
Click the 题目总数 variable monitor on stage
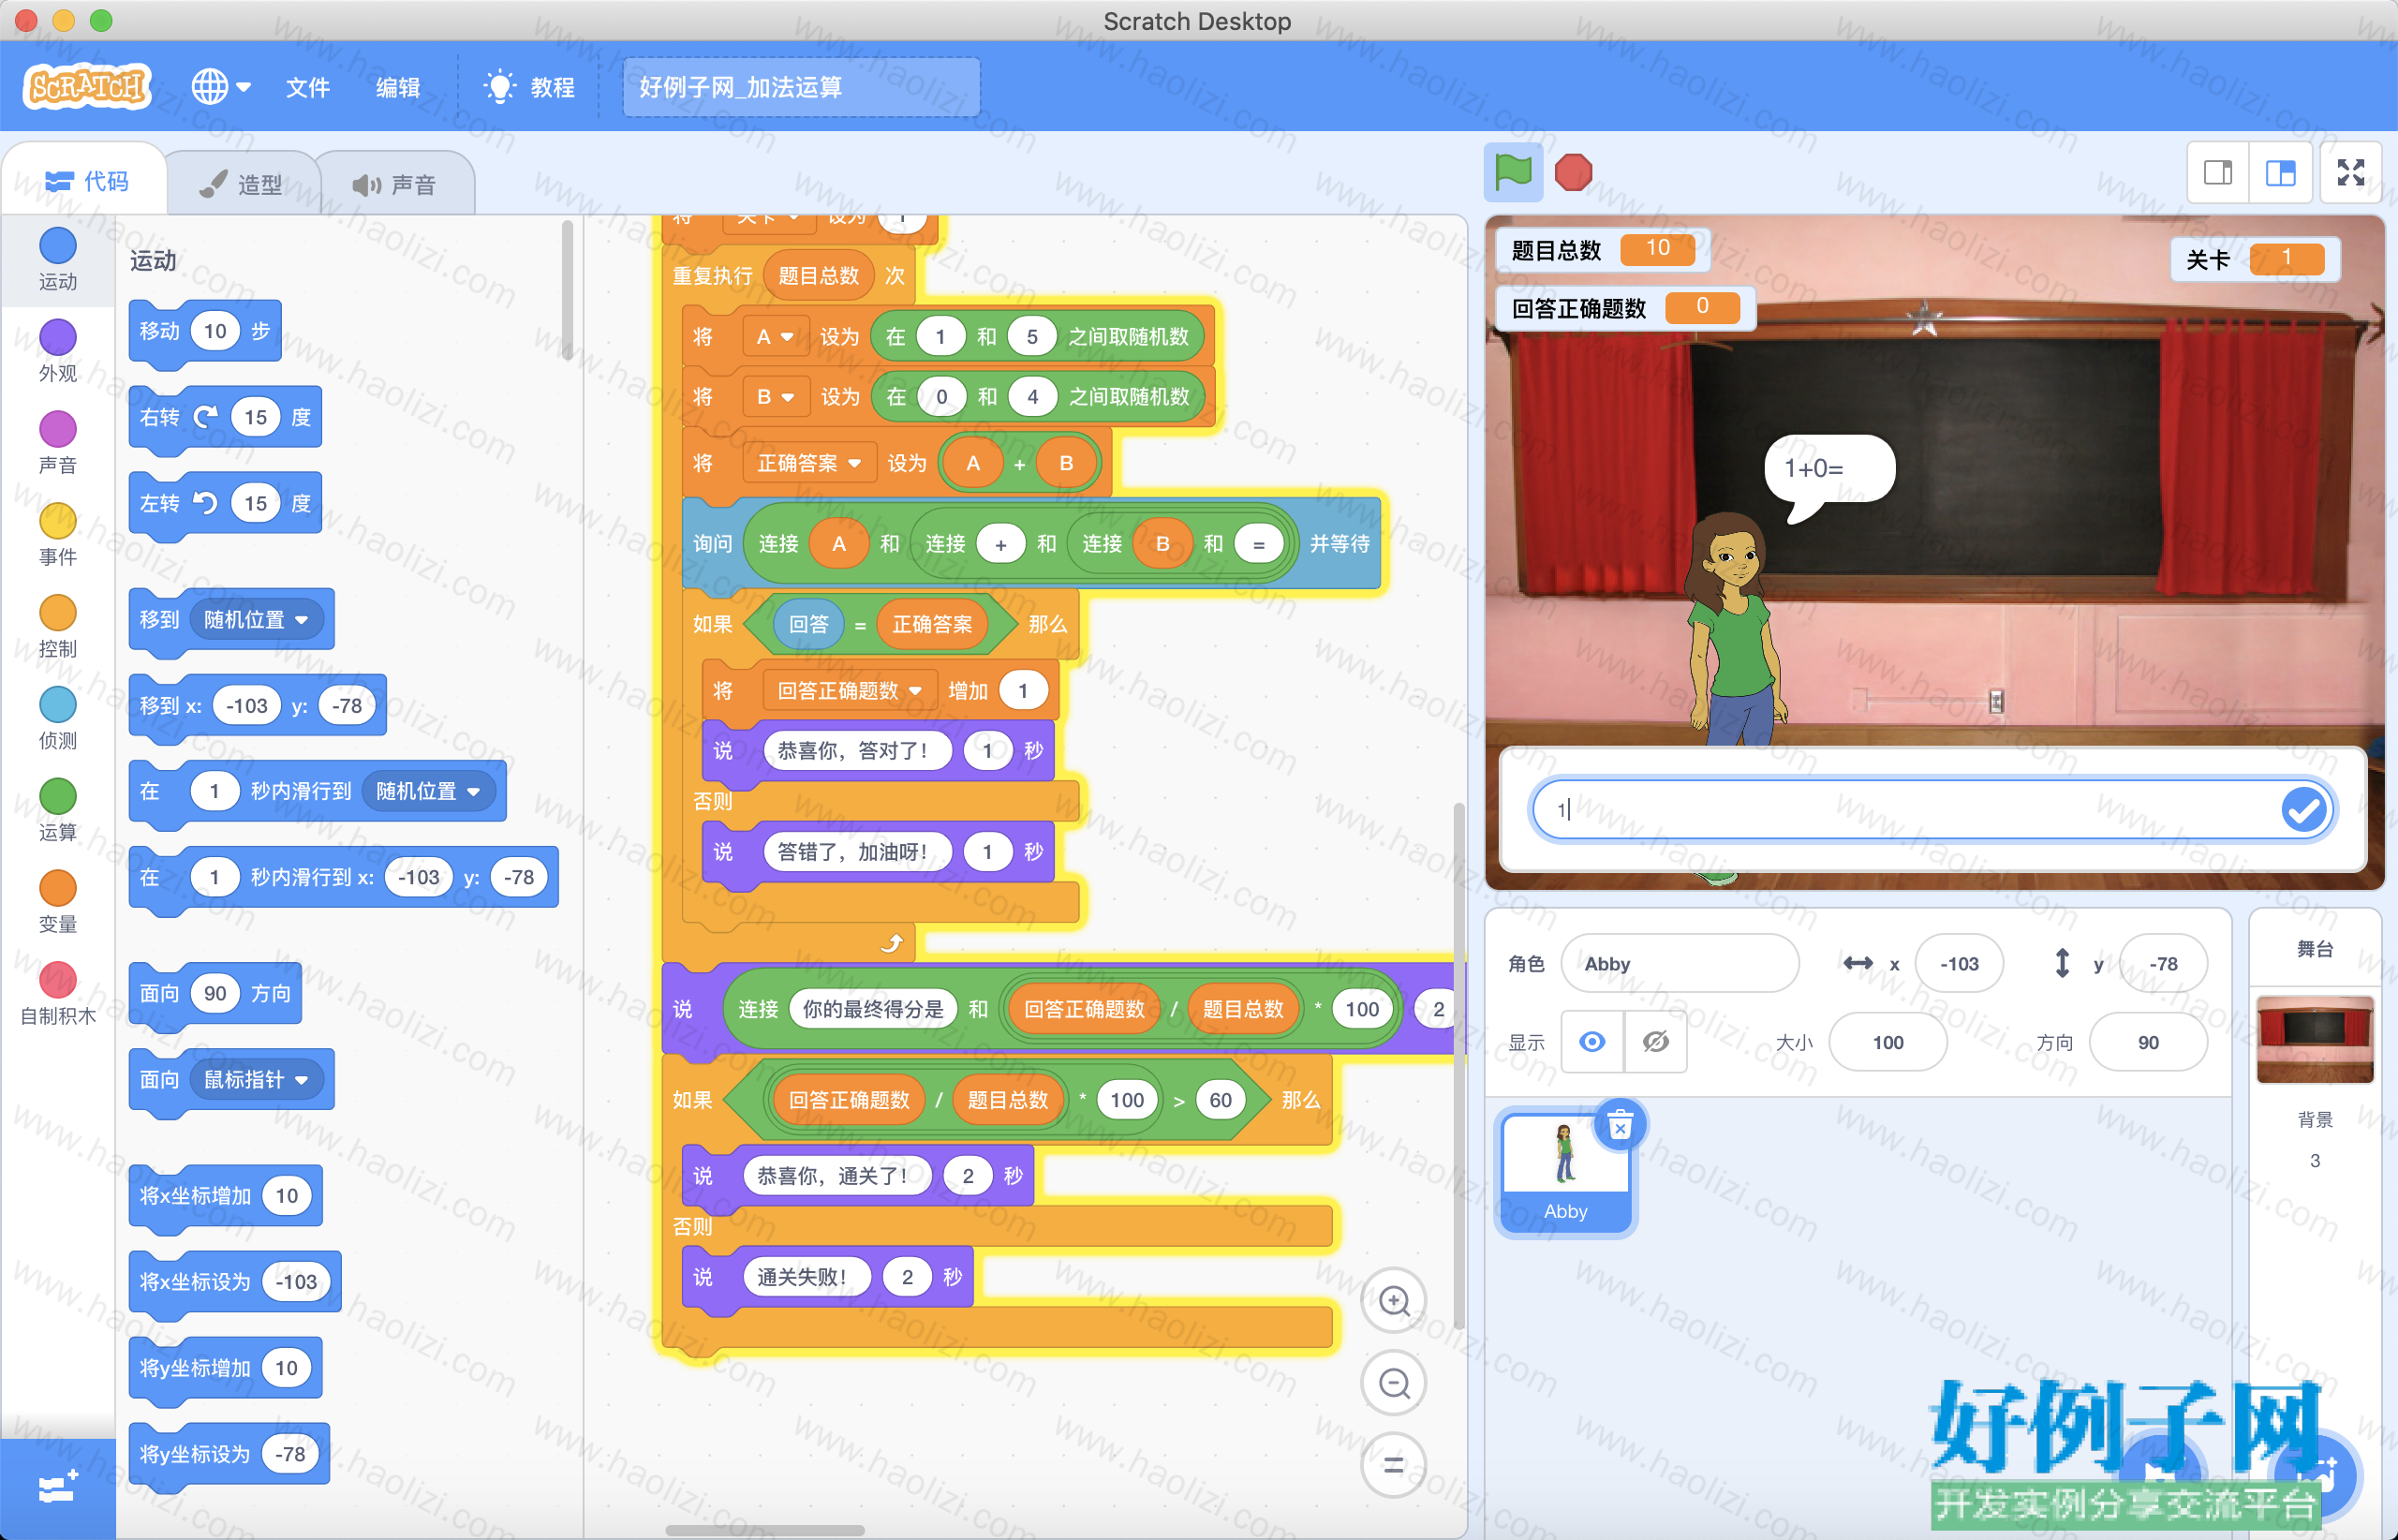coord(1602,249)
